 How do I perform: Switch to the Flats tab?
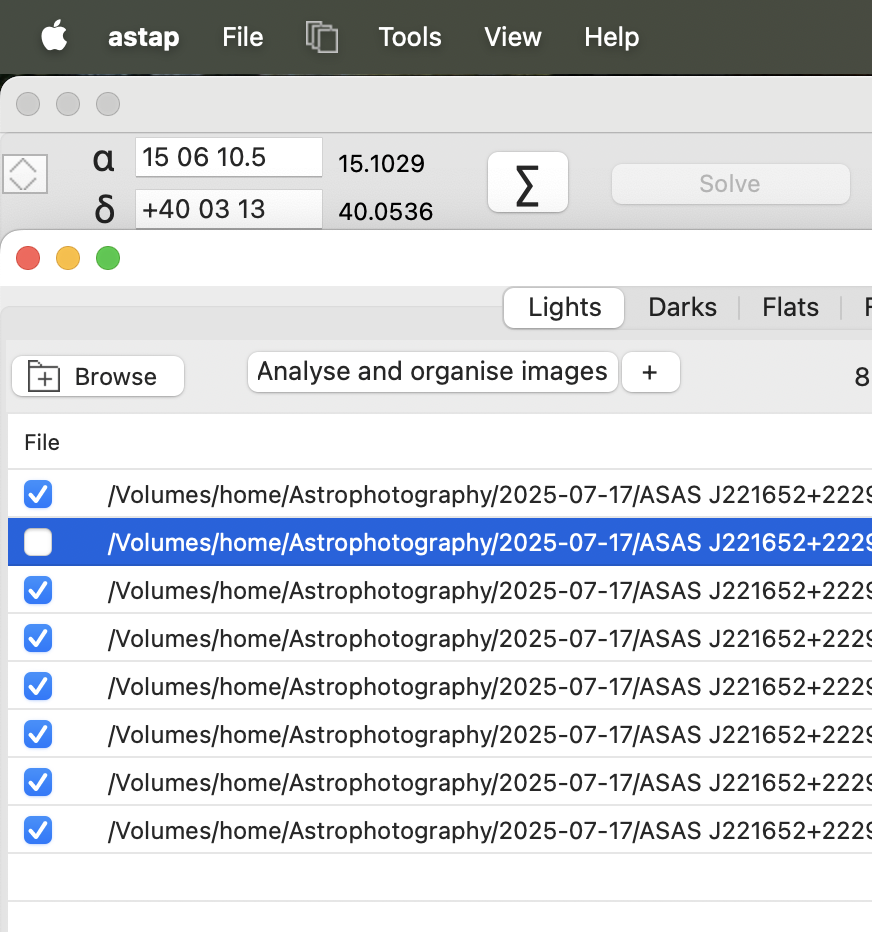click(x=790, y=308)
